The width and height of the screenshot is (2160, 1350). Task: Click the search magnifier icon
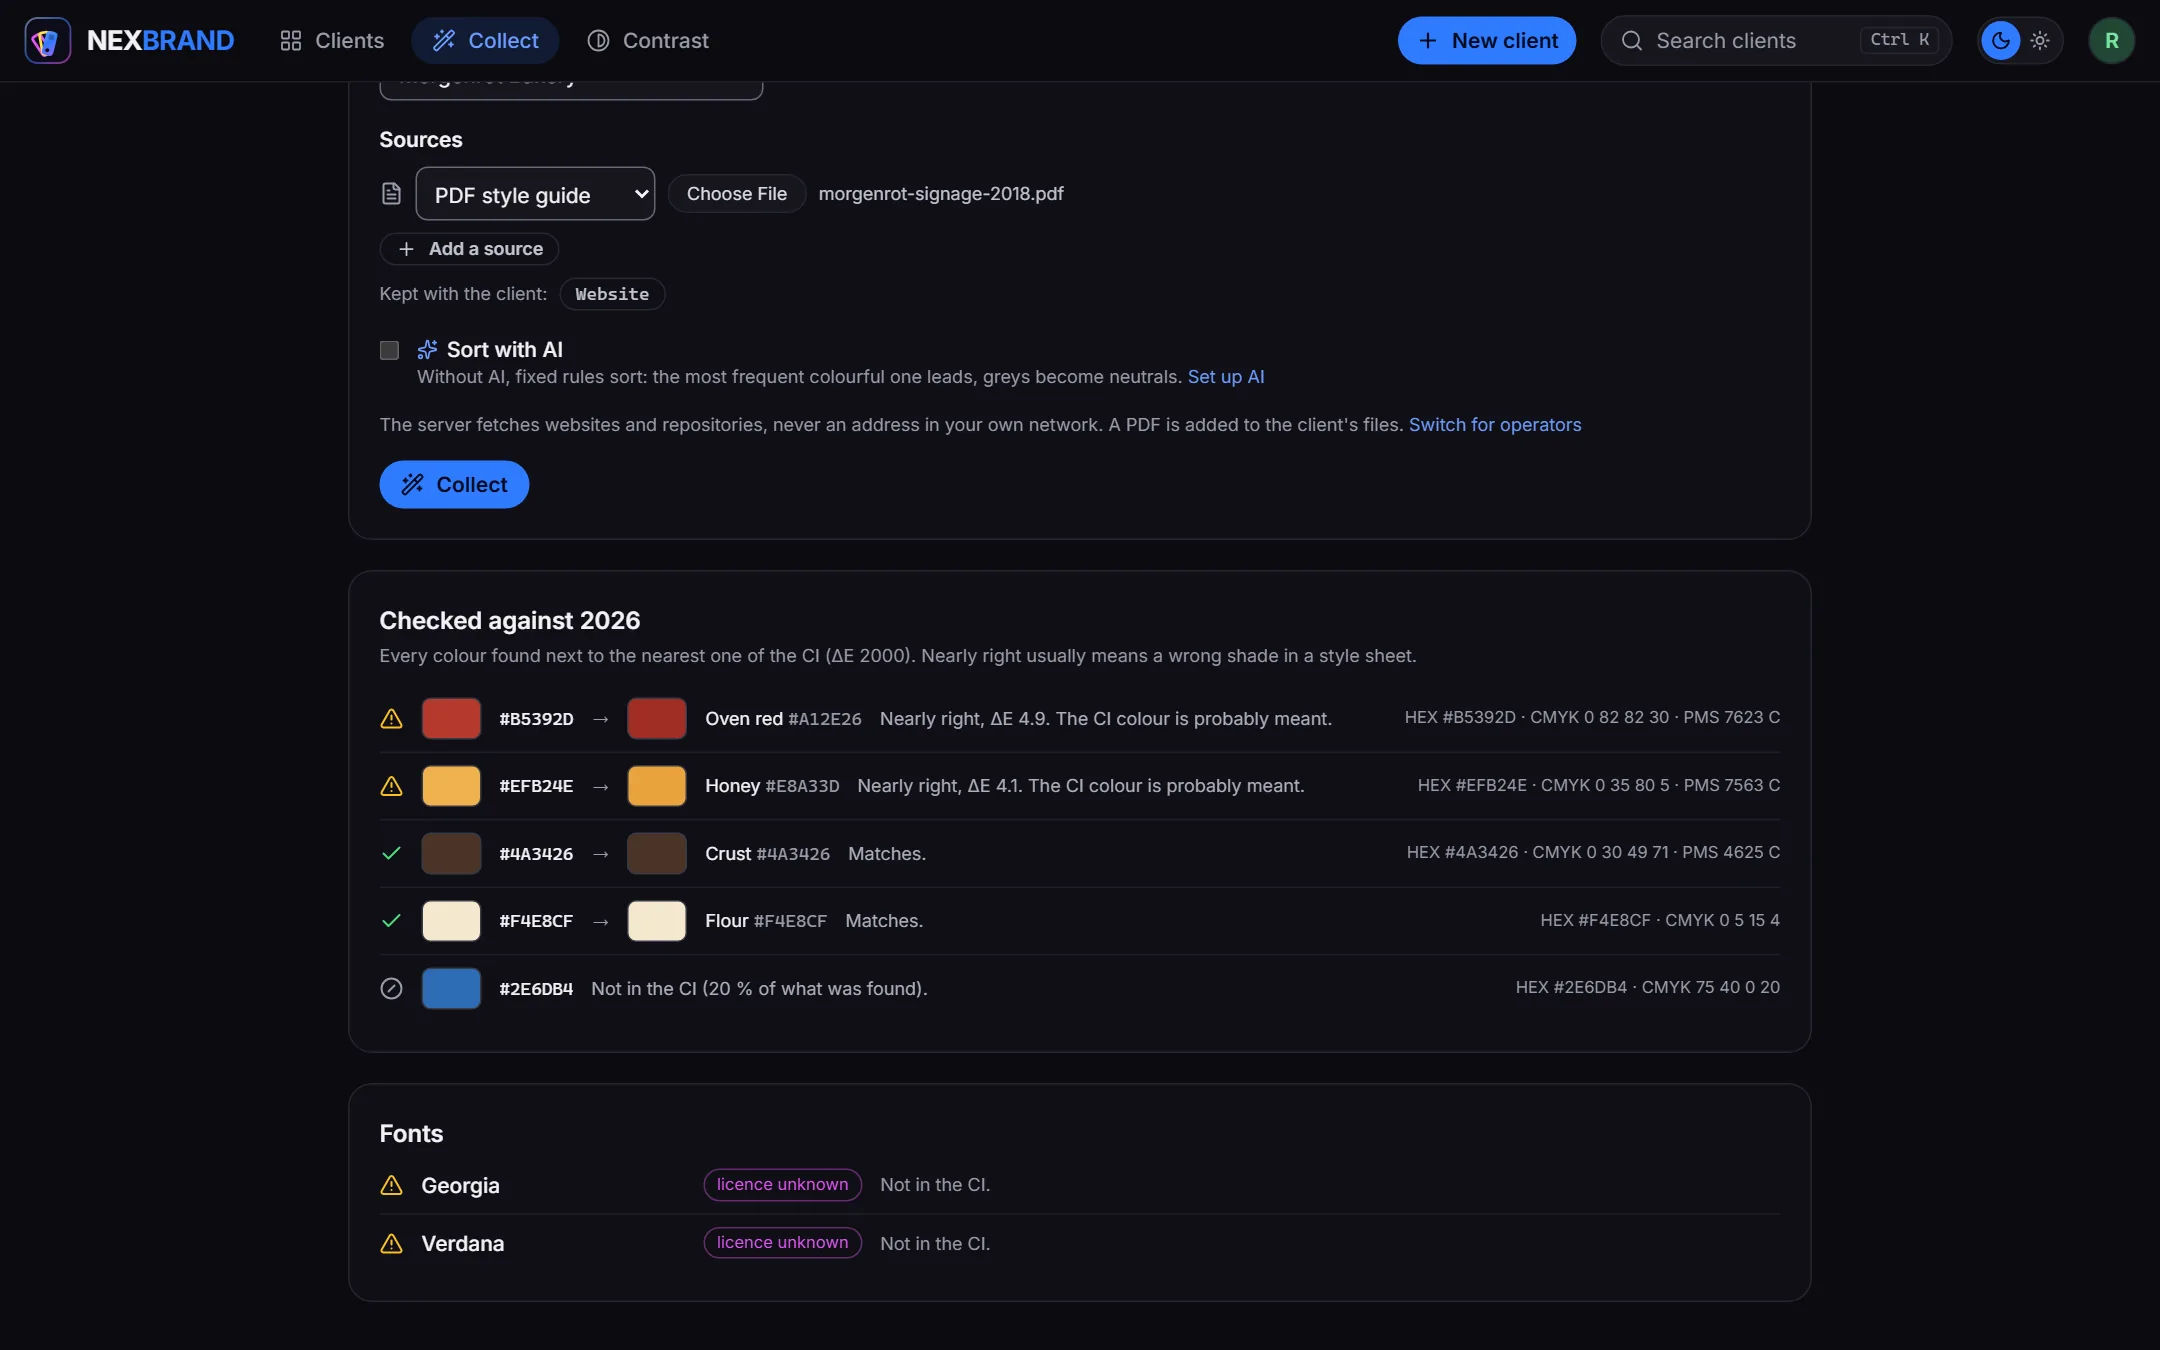[1631, 40]
